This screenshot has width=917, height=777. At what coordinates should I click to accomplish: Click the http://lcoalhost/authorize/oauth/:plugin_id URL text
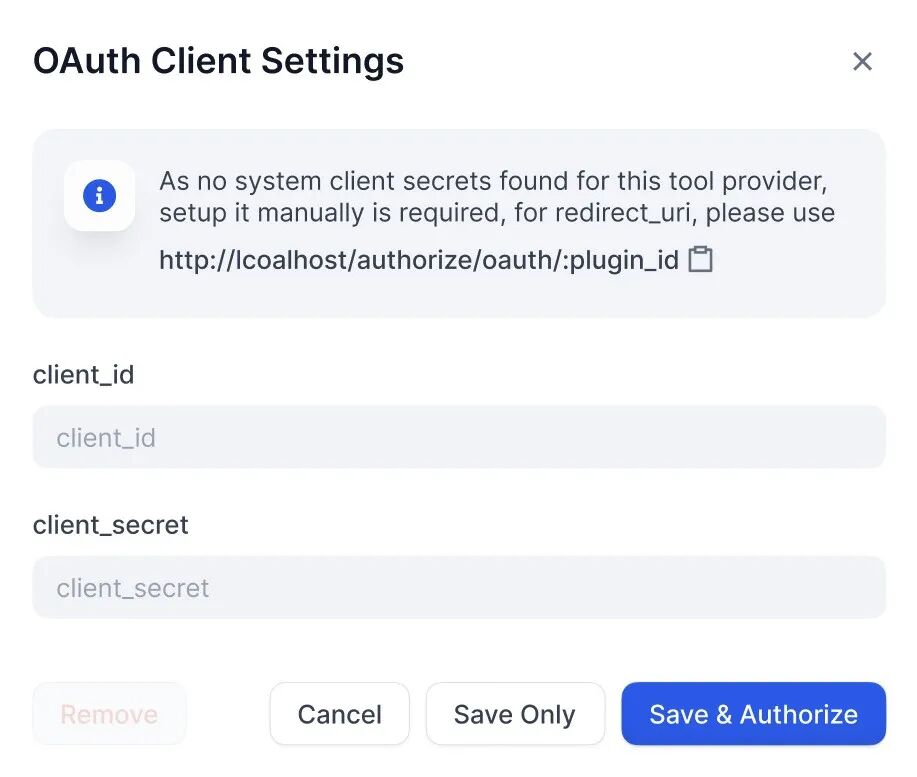(419, 261)
